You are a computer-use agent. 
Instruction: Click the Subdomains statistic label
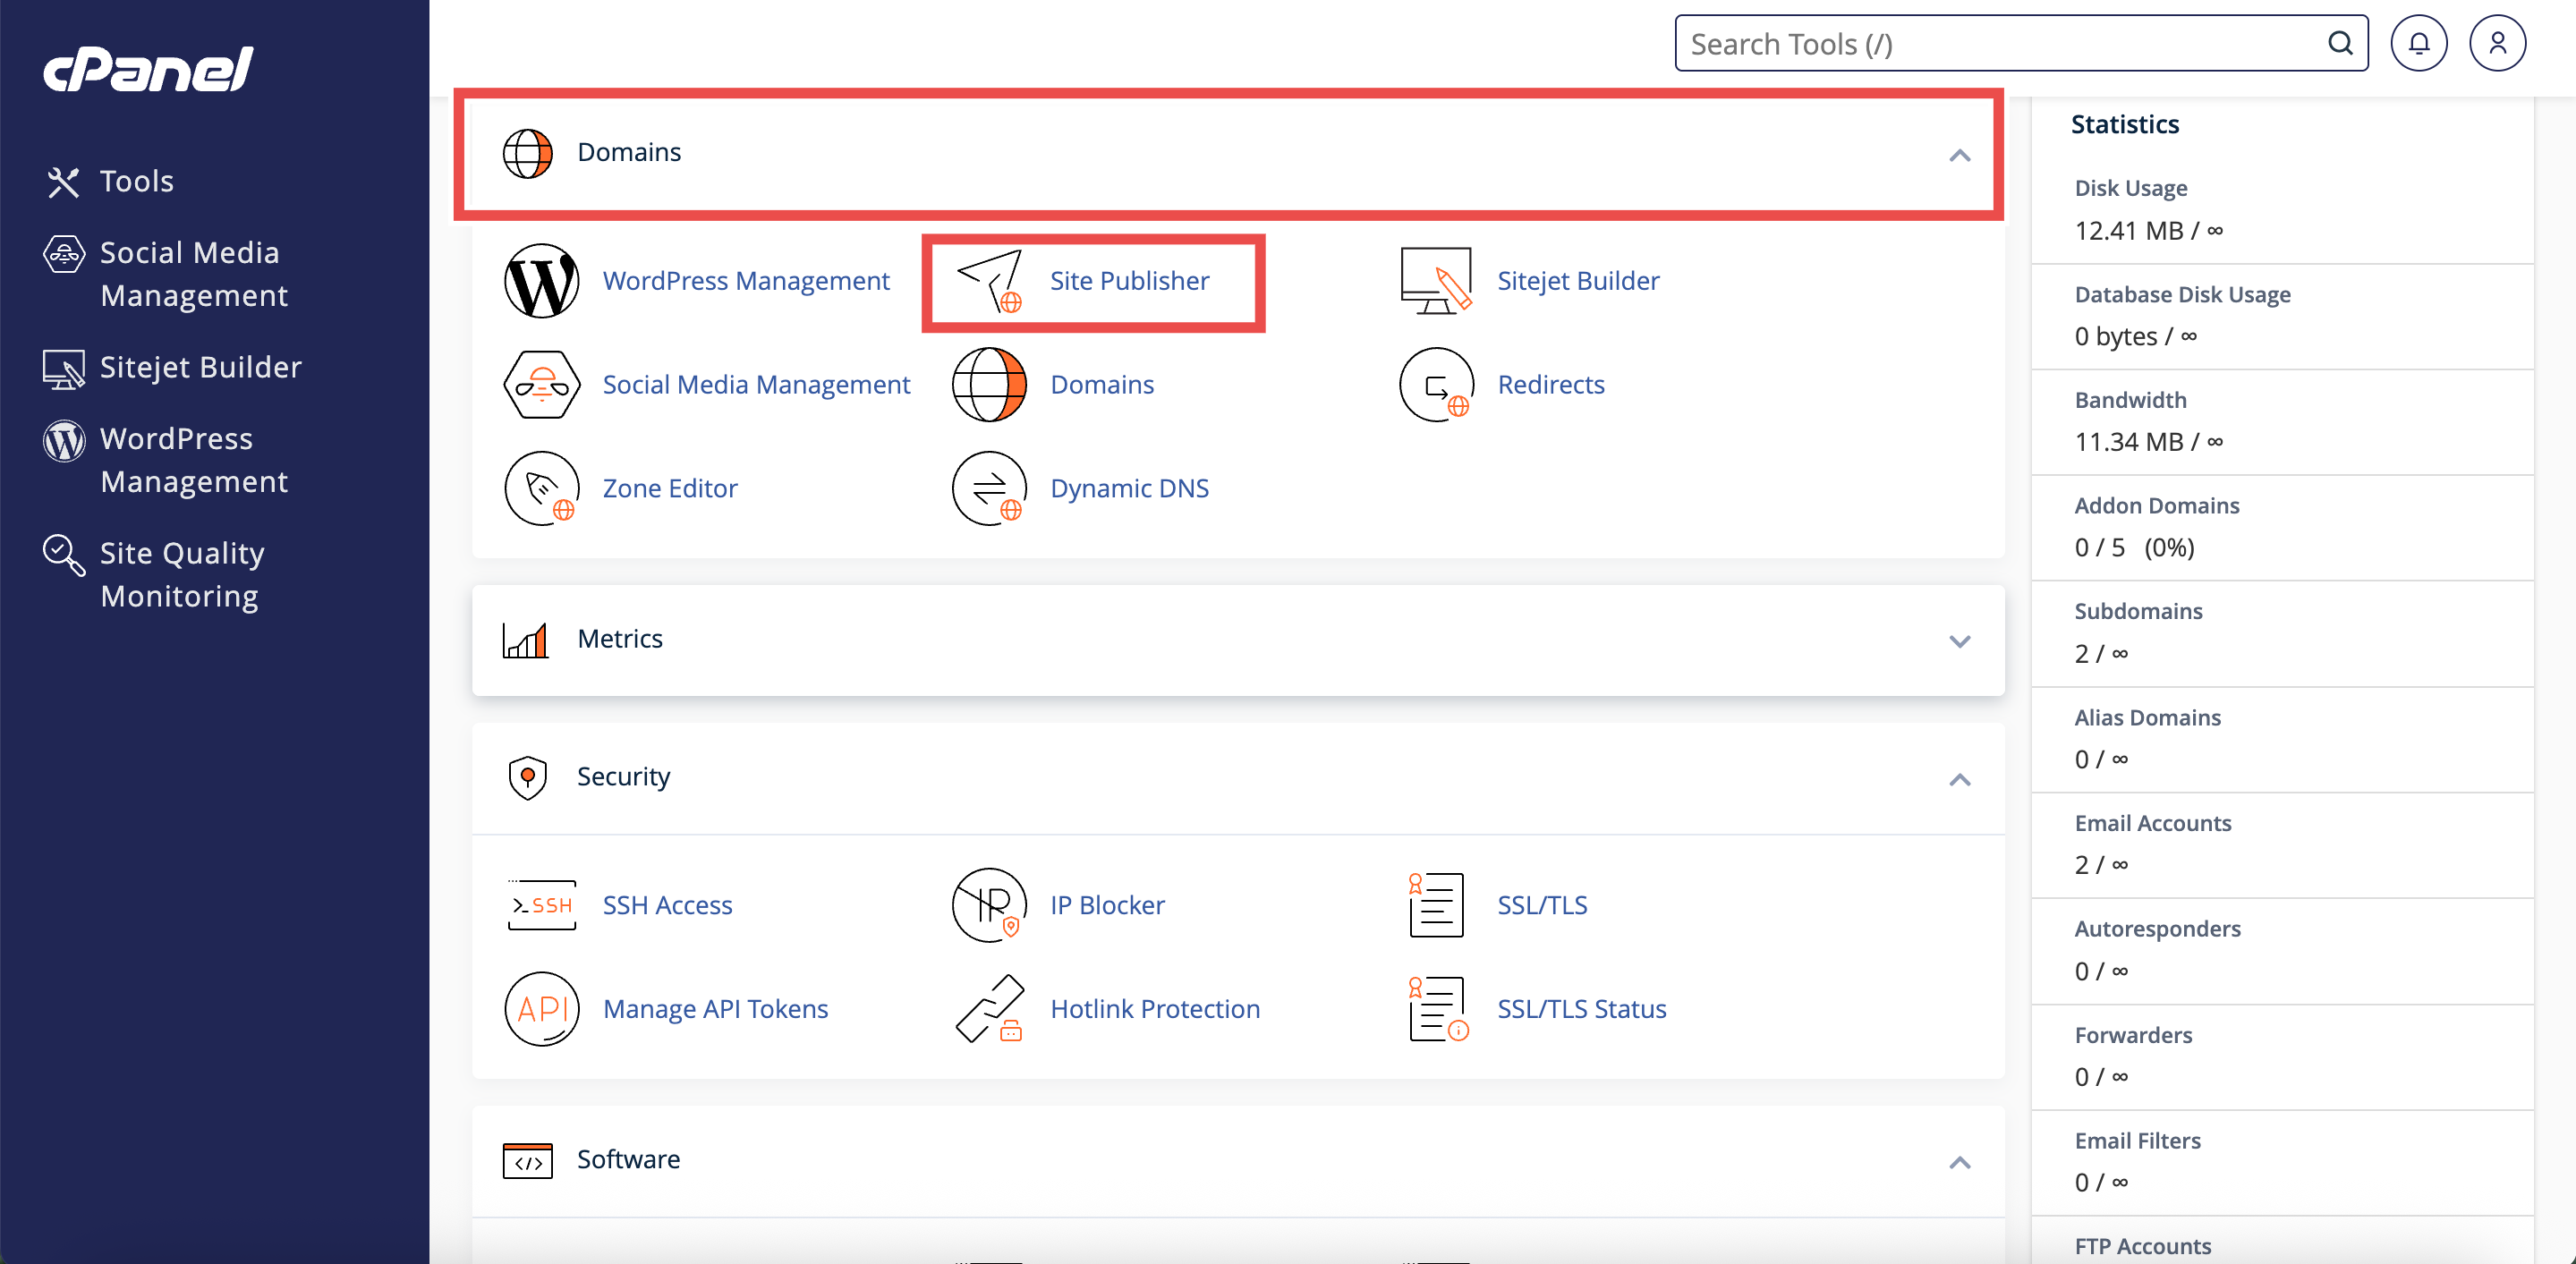(x=2138, y=611)
